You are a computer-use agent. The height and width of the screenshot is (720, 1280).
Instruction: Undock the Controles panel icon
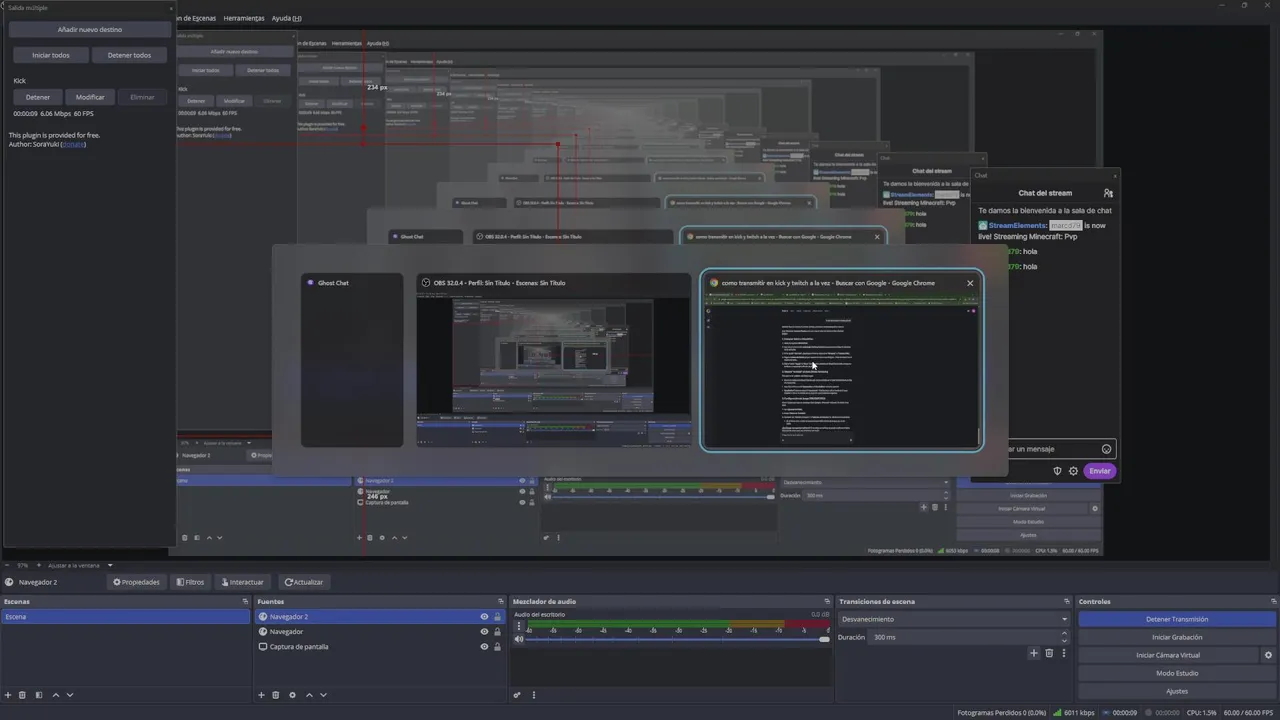[x=1274, y=602]
